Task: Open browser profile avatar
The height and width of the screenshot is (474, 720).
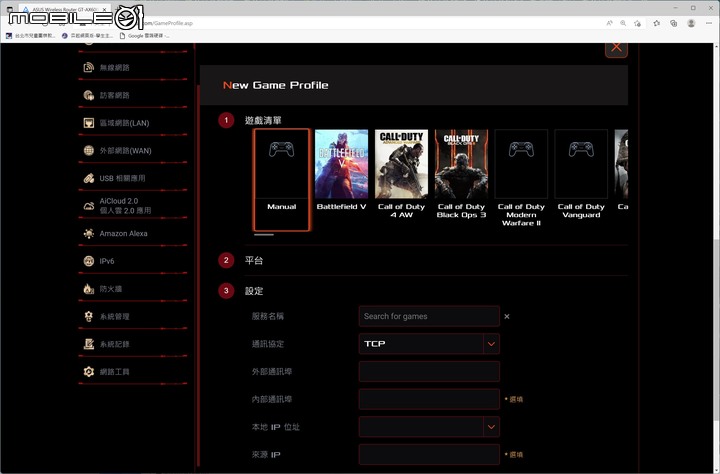Action: click(691, 23)
